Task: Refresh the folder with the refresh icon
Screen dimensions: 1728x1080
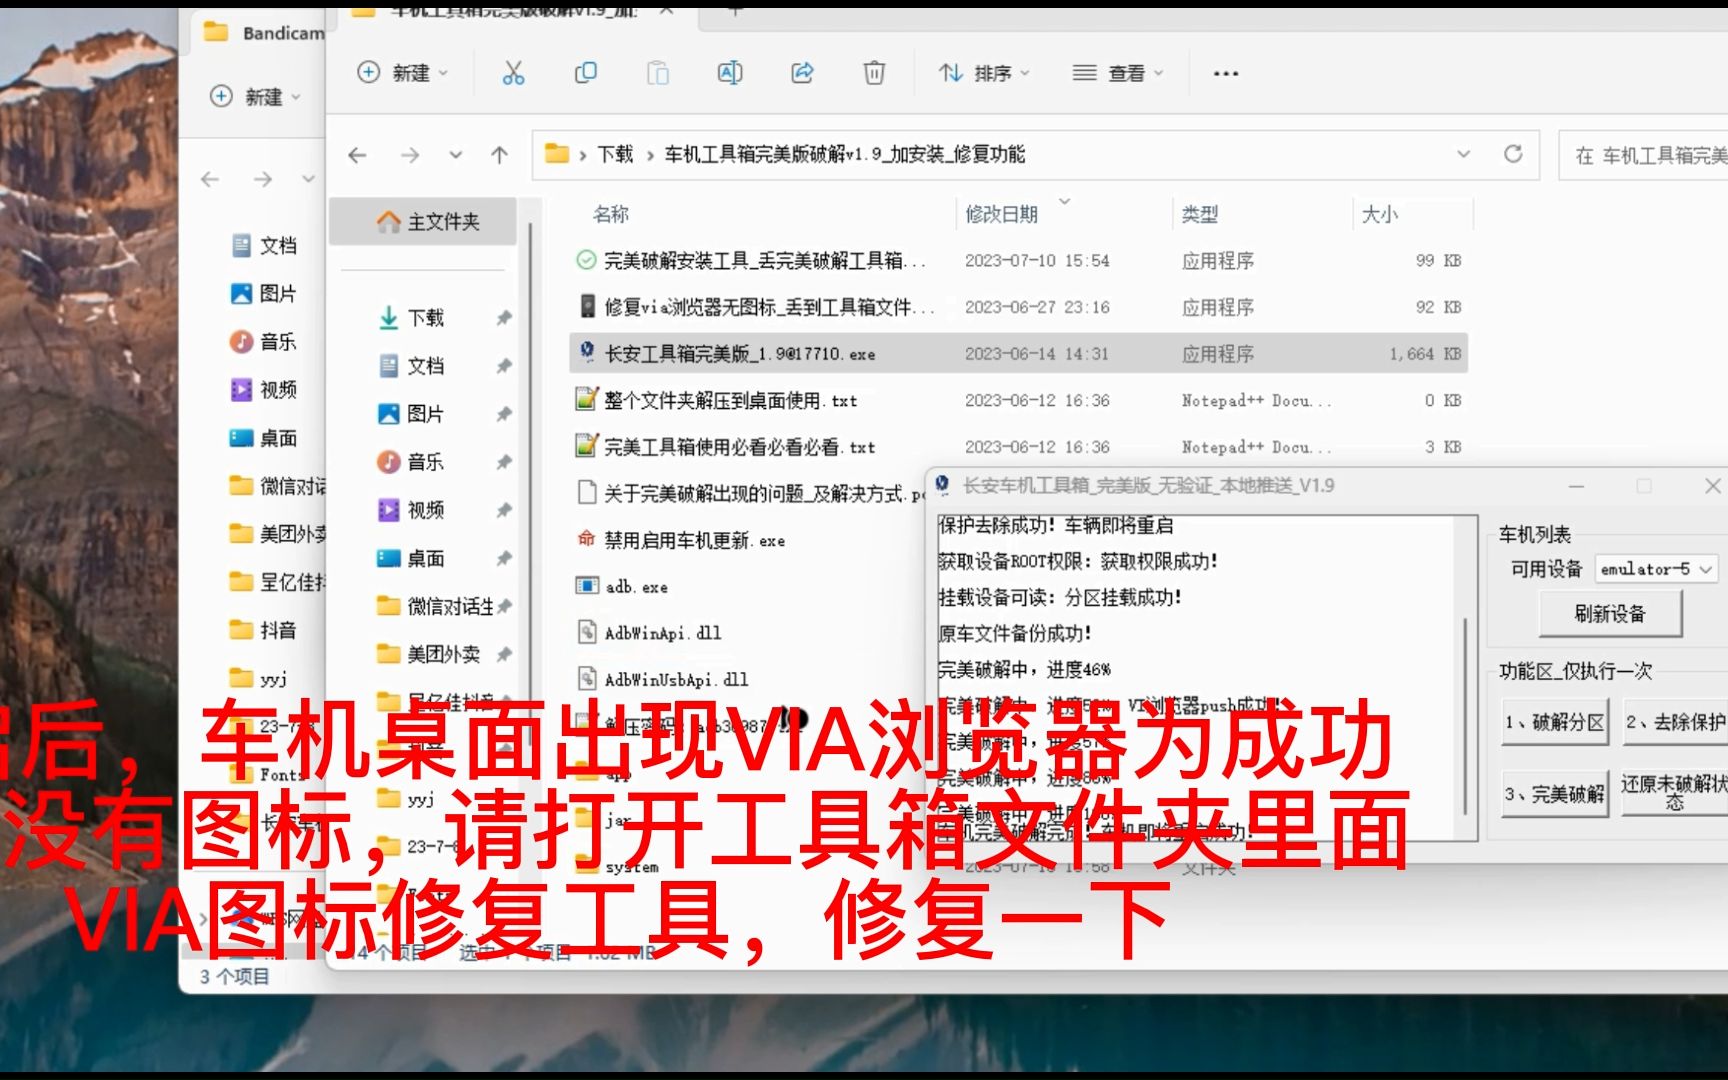Action: 1513,154
